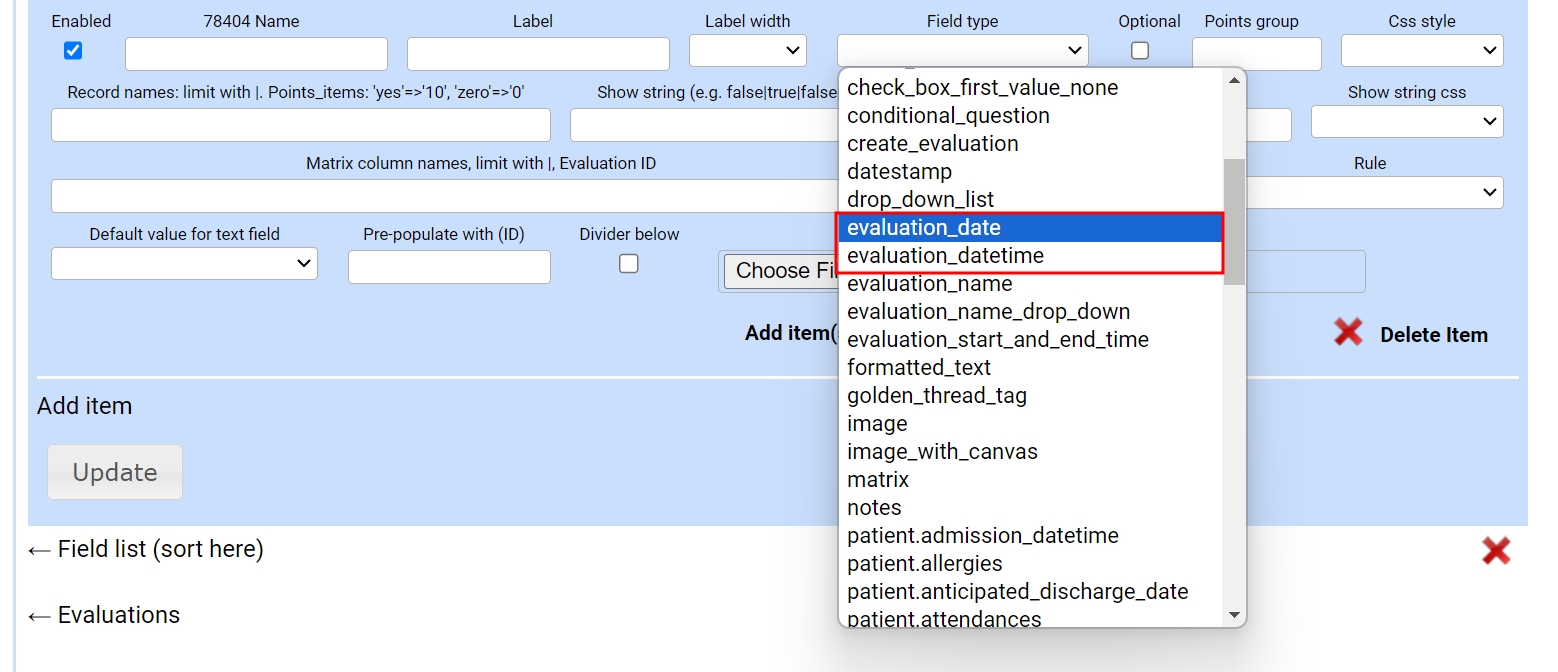Open the Rule dropdown
This screenshot has height=672, width=1558.
tap(1370, 192)
